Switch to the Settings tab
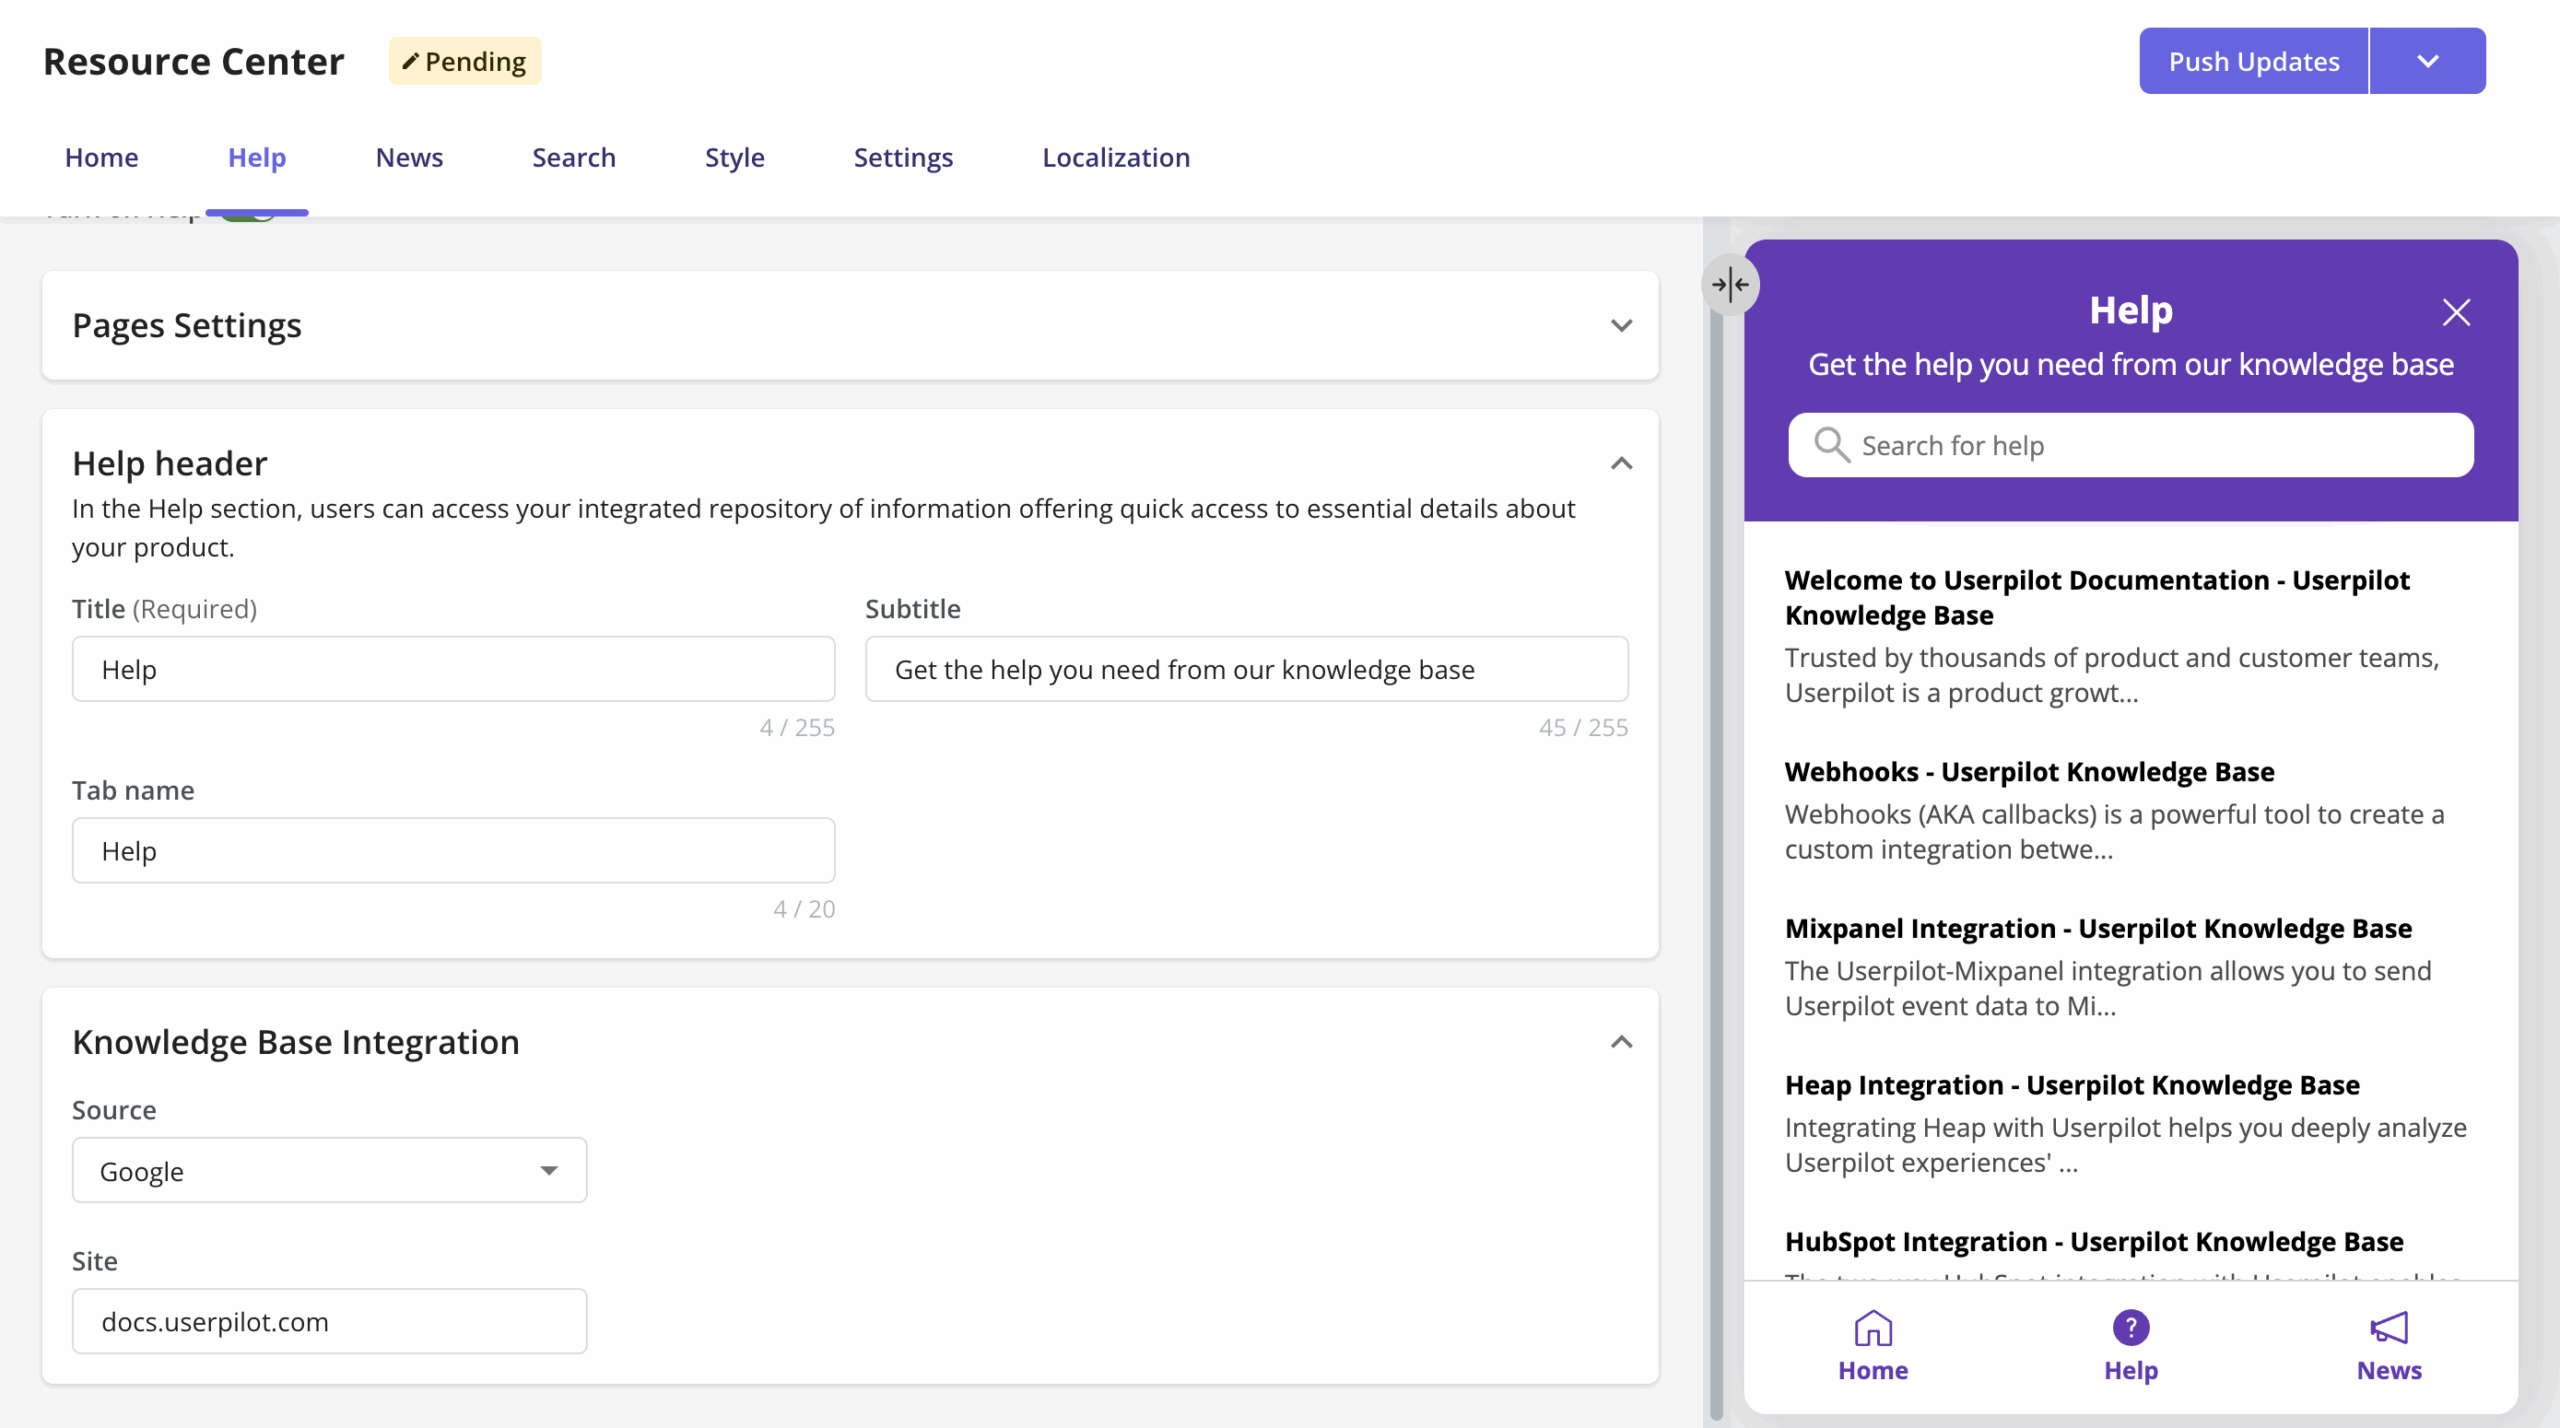 902,157
